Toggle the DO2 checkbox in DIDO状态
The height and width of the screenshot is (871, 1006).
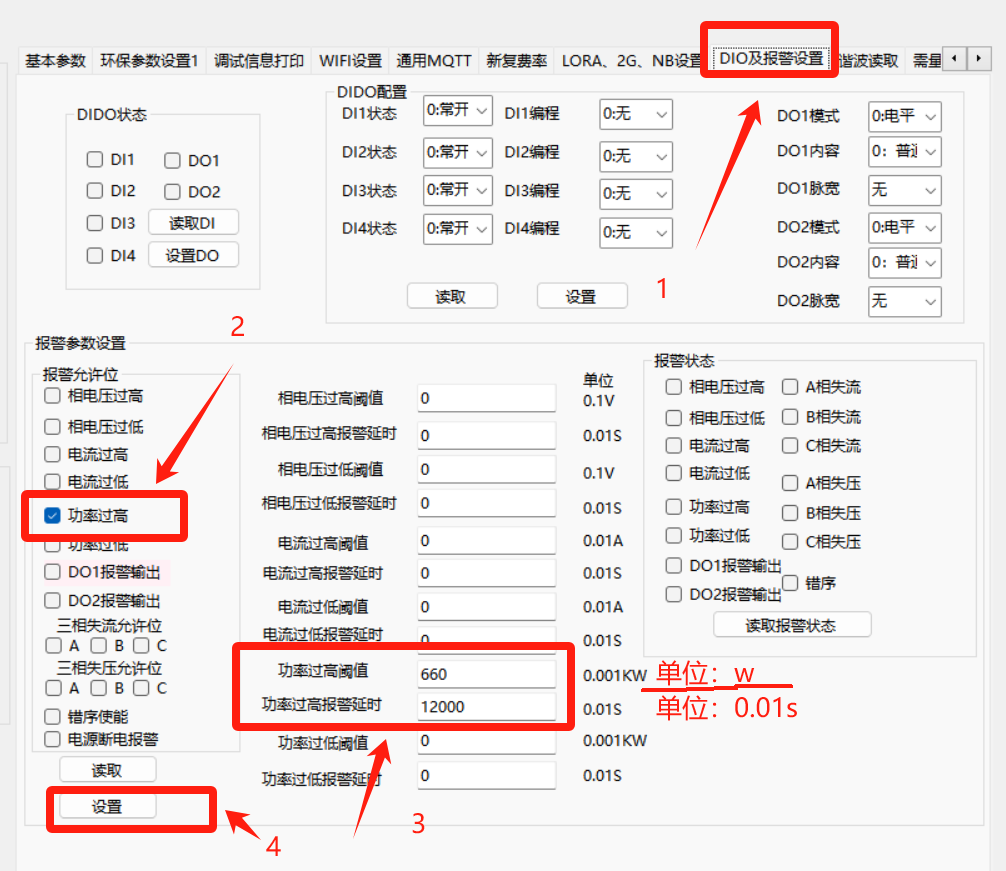click(x=172, y=191)
